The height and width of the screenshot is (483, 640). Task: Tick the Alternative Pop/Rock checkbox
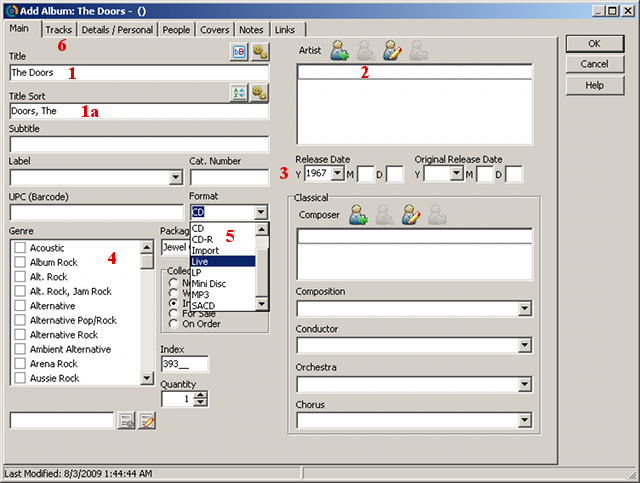(x=20, y=320)
